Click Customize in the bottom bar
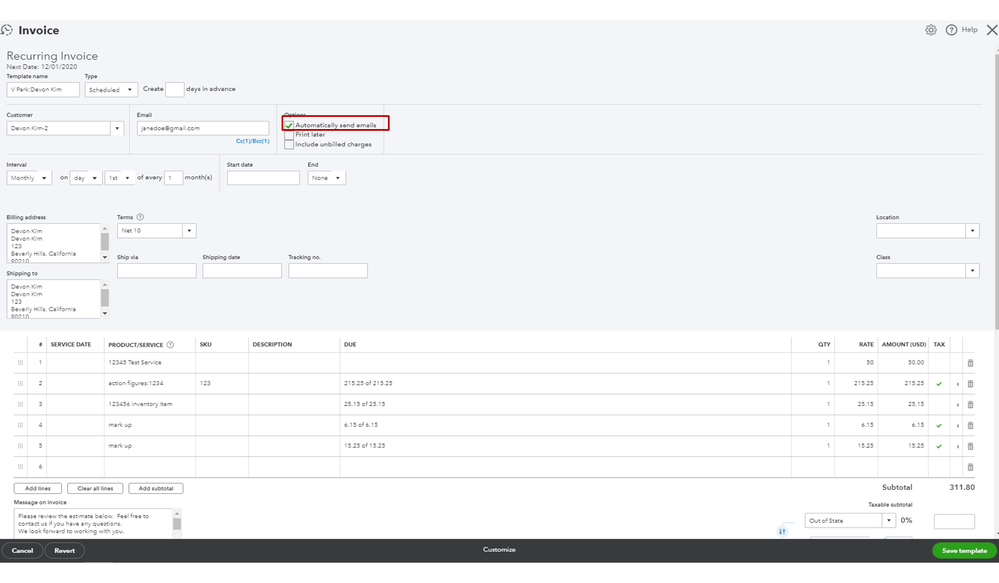The height and width of the screenshot is (583, 999). [x=499, y=550]
